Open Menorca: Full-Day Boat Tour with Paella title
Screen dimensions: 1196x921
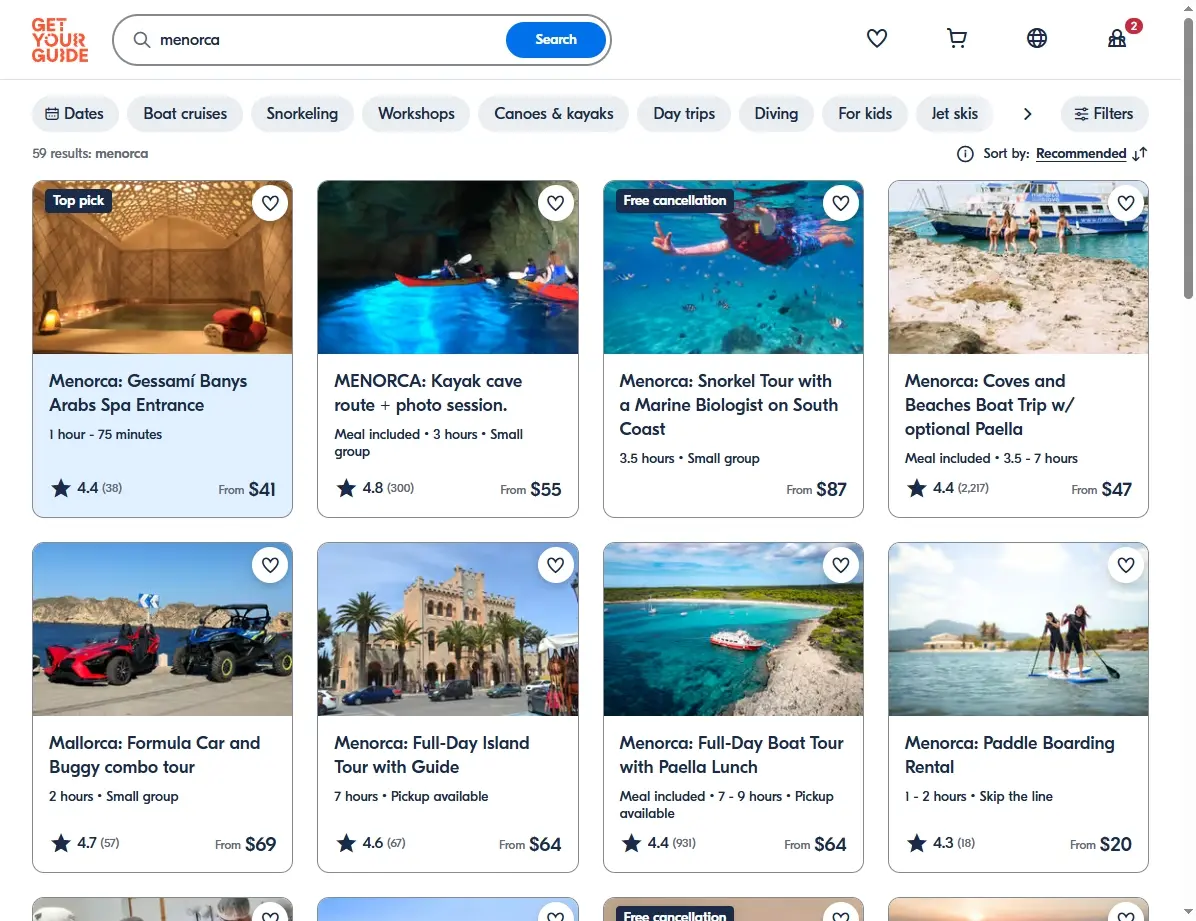[x=731, y=755]
